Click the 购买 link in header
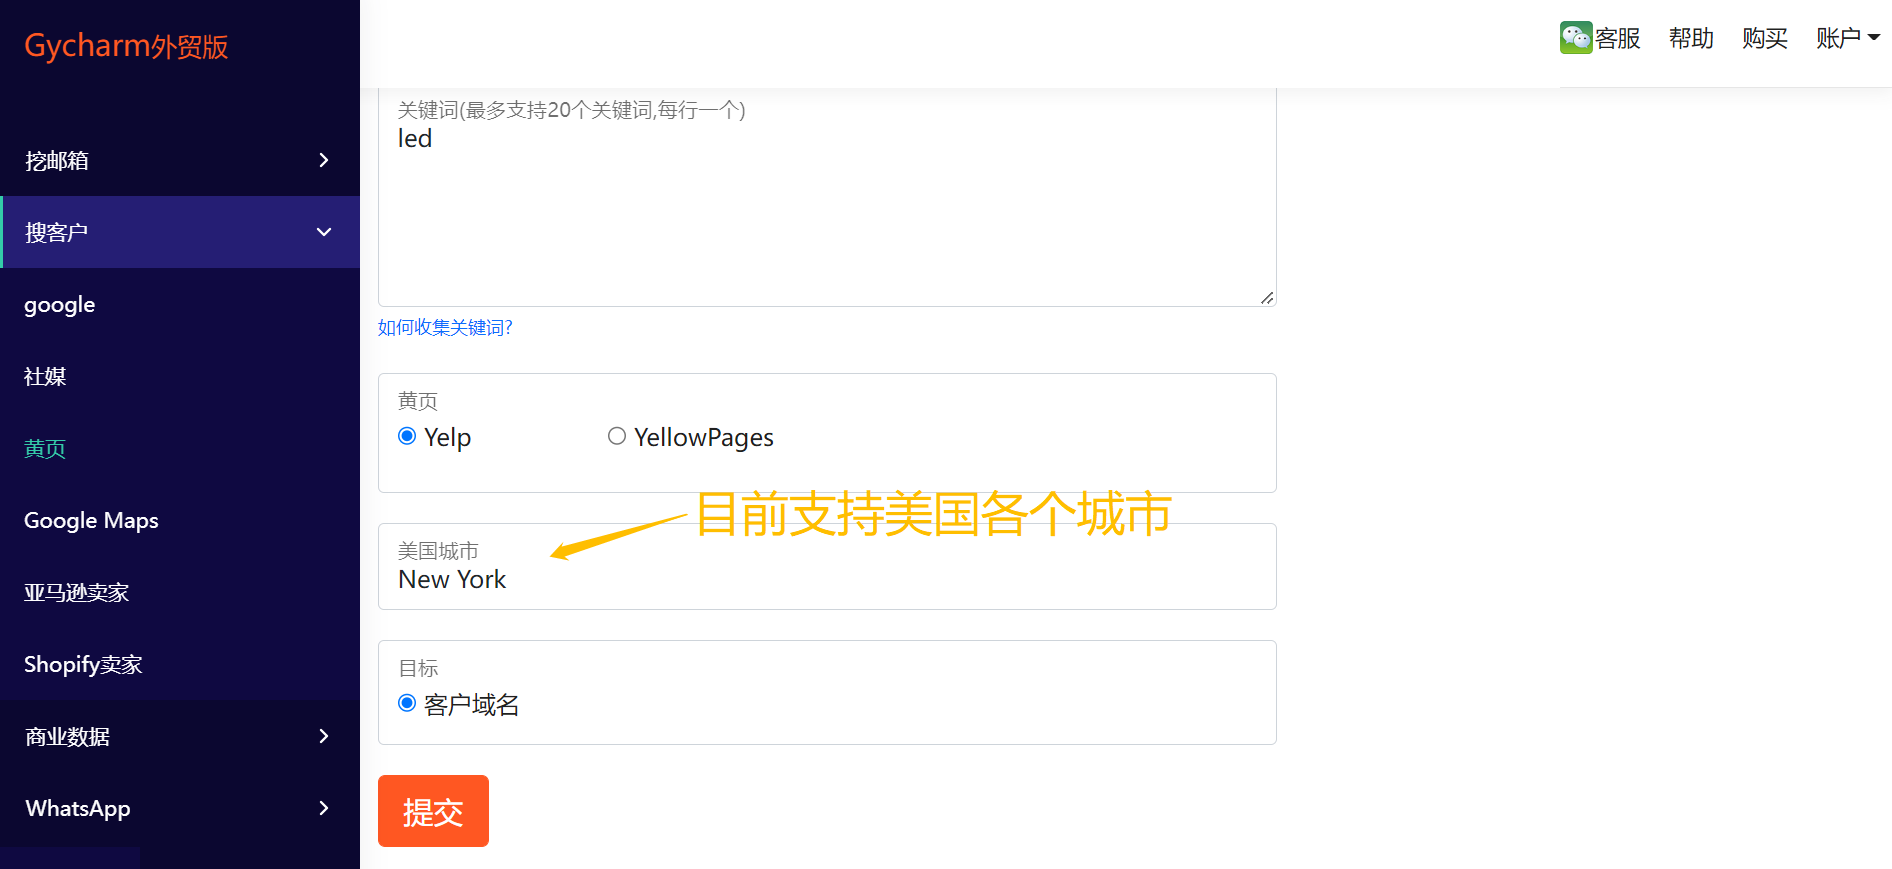The height and width of the screenshot is (869, 1892). click(x=1765, y=38)
